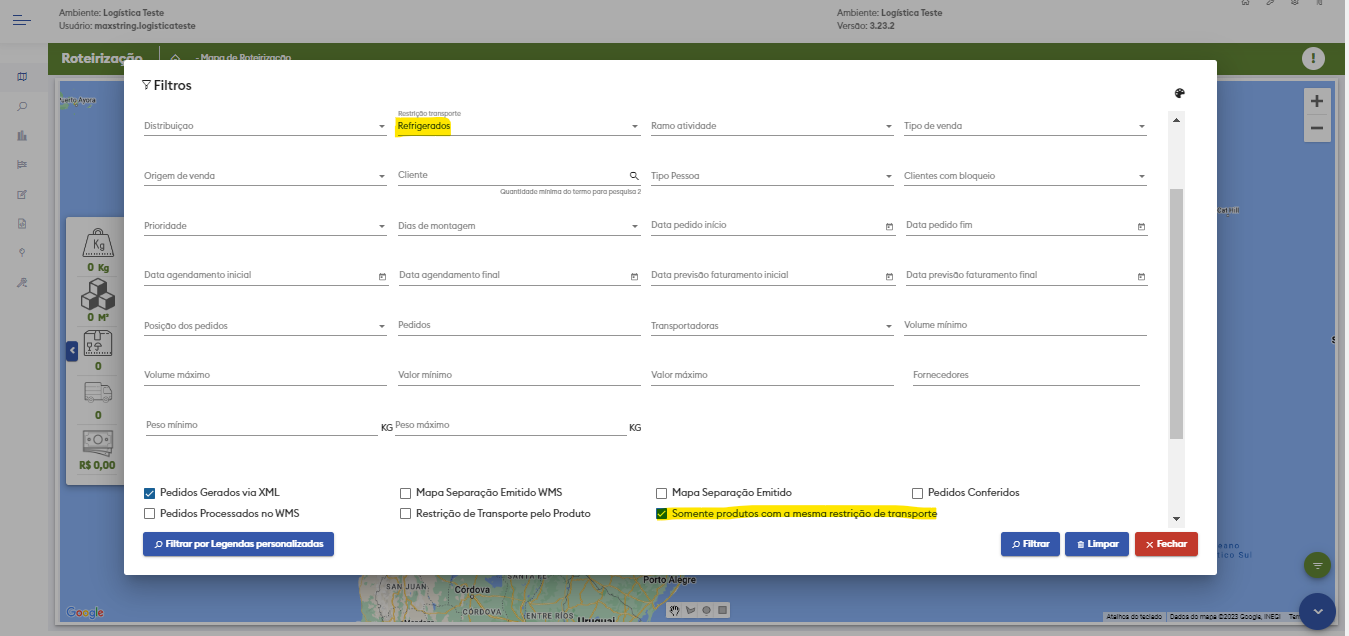Uncheck Pedidos Gerados via XML
This screenshot has width=1349, height=636.
point(150,493)
